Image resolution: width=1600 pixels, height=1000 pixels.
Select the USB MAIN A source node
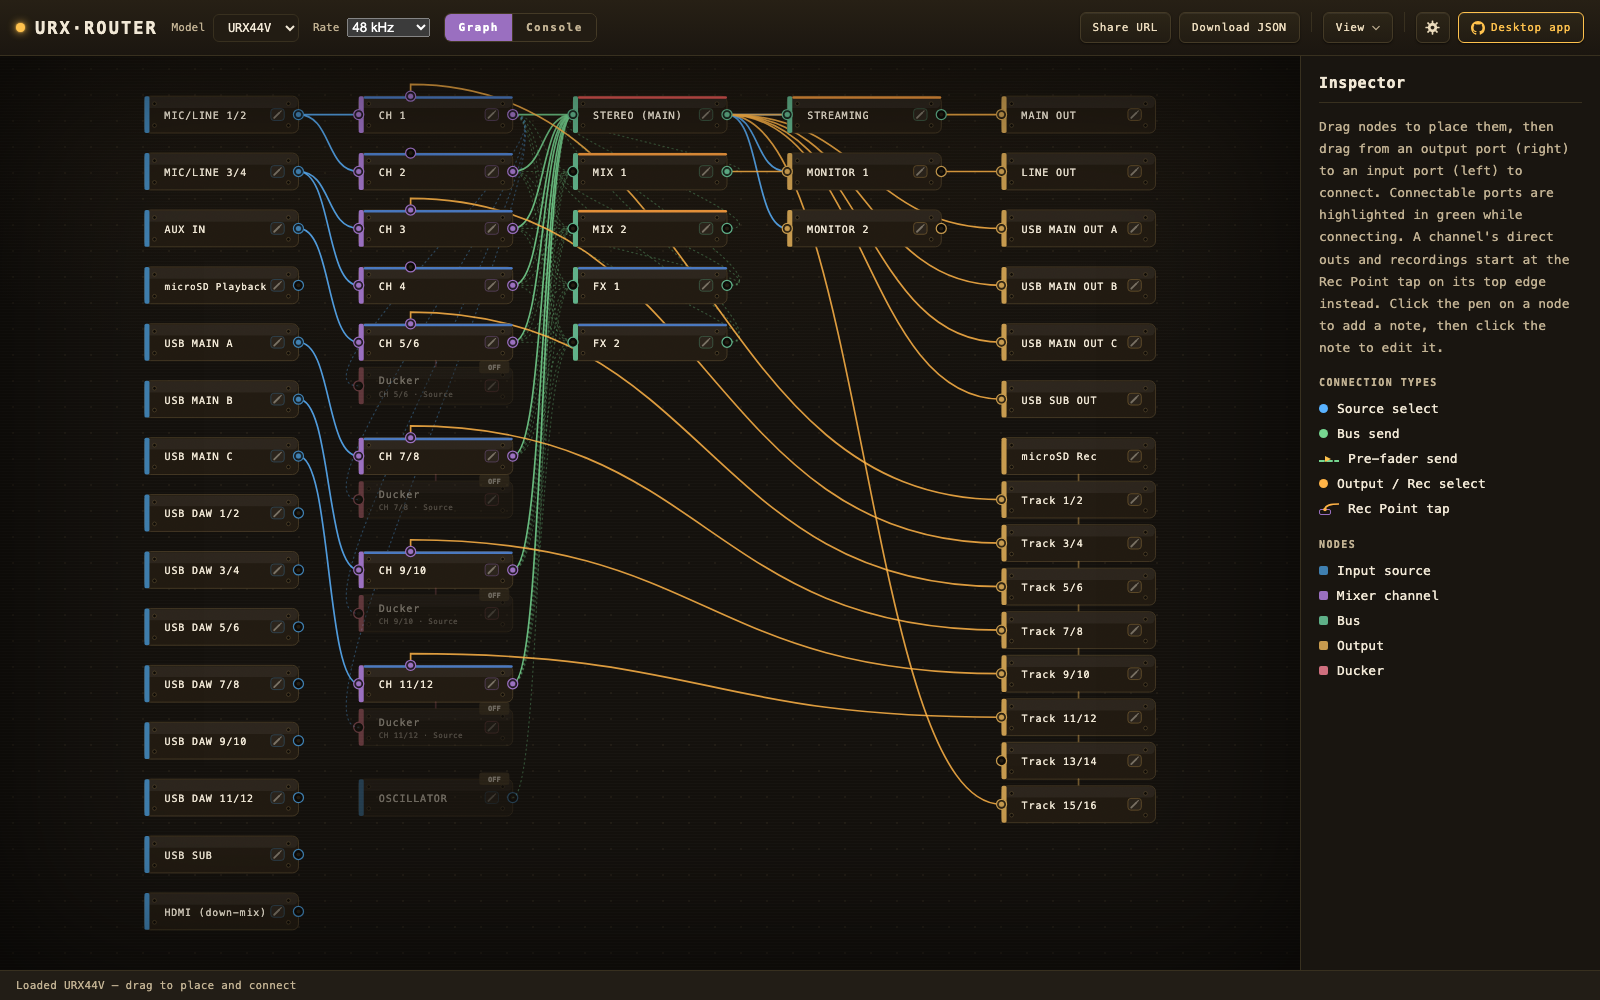click(221, 343)
